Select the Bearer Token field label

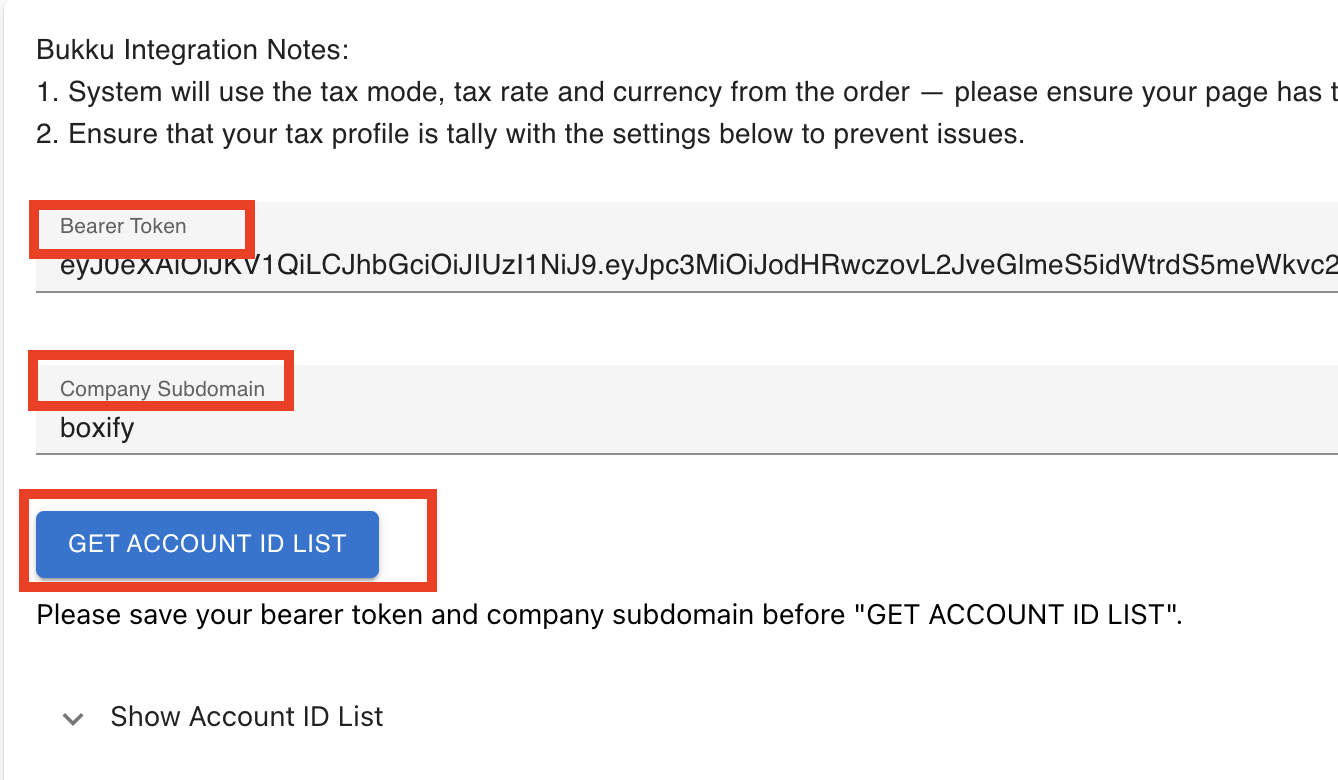123,226
